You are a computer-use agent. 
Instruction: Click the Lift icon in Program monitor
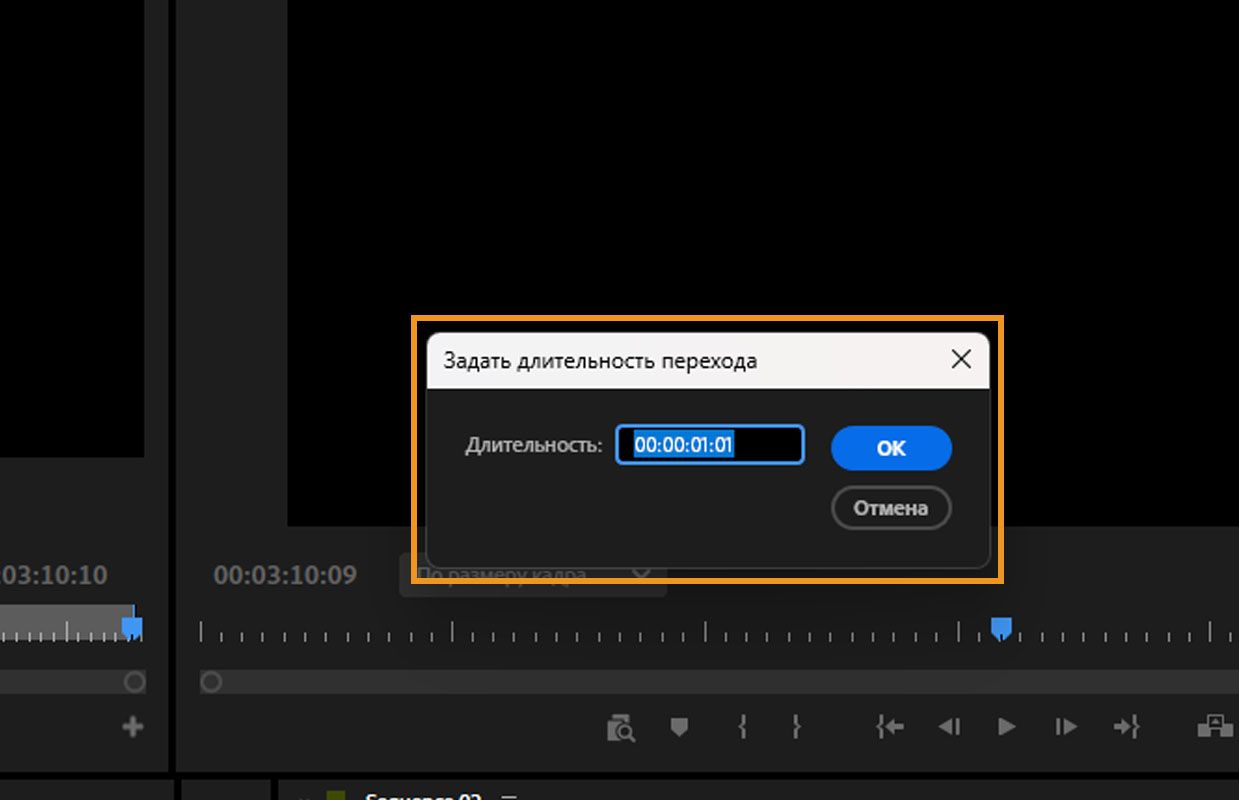[x=1215, y=726]
